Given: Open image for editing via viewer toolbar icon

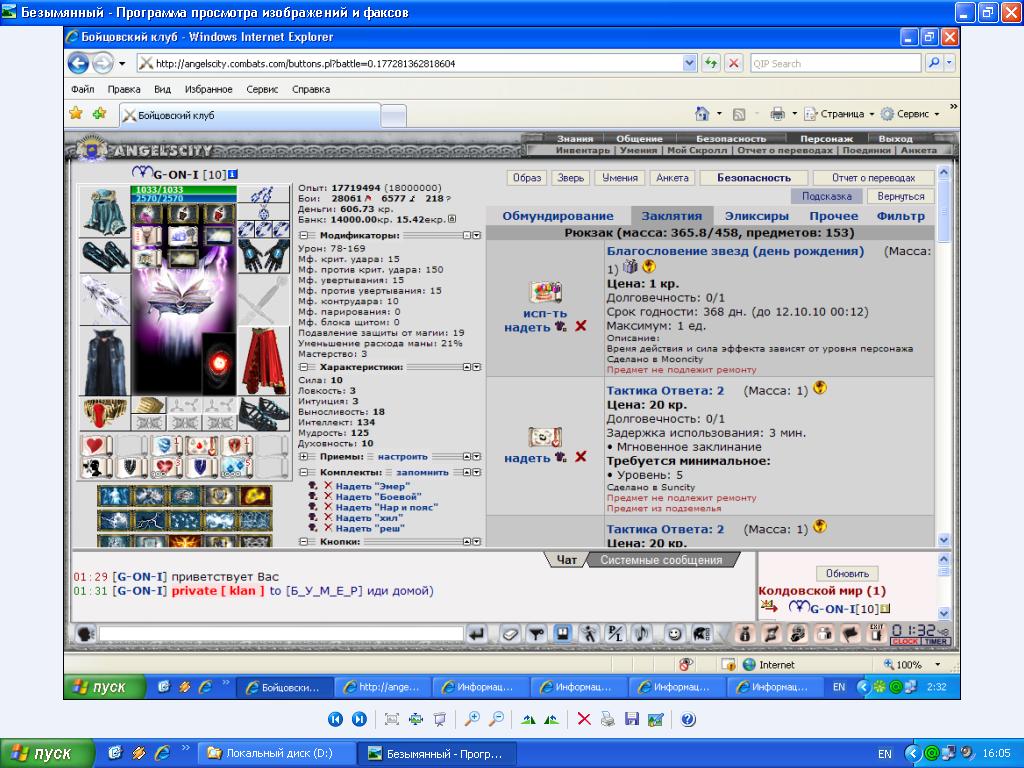Looking at the screenshot, I should point(655,719).
